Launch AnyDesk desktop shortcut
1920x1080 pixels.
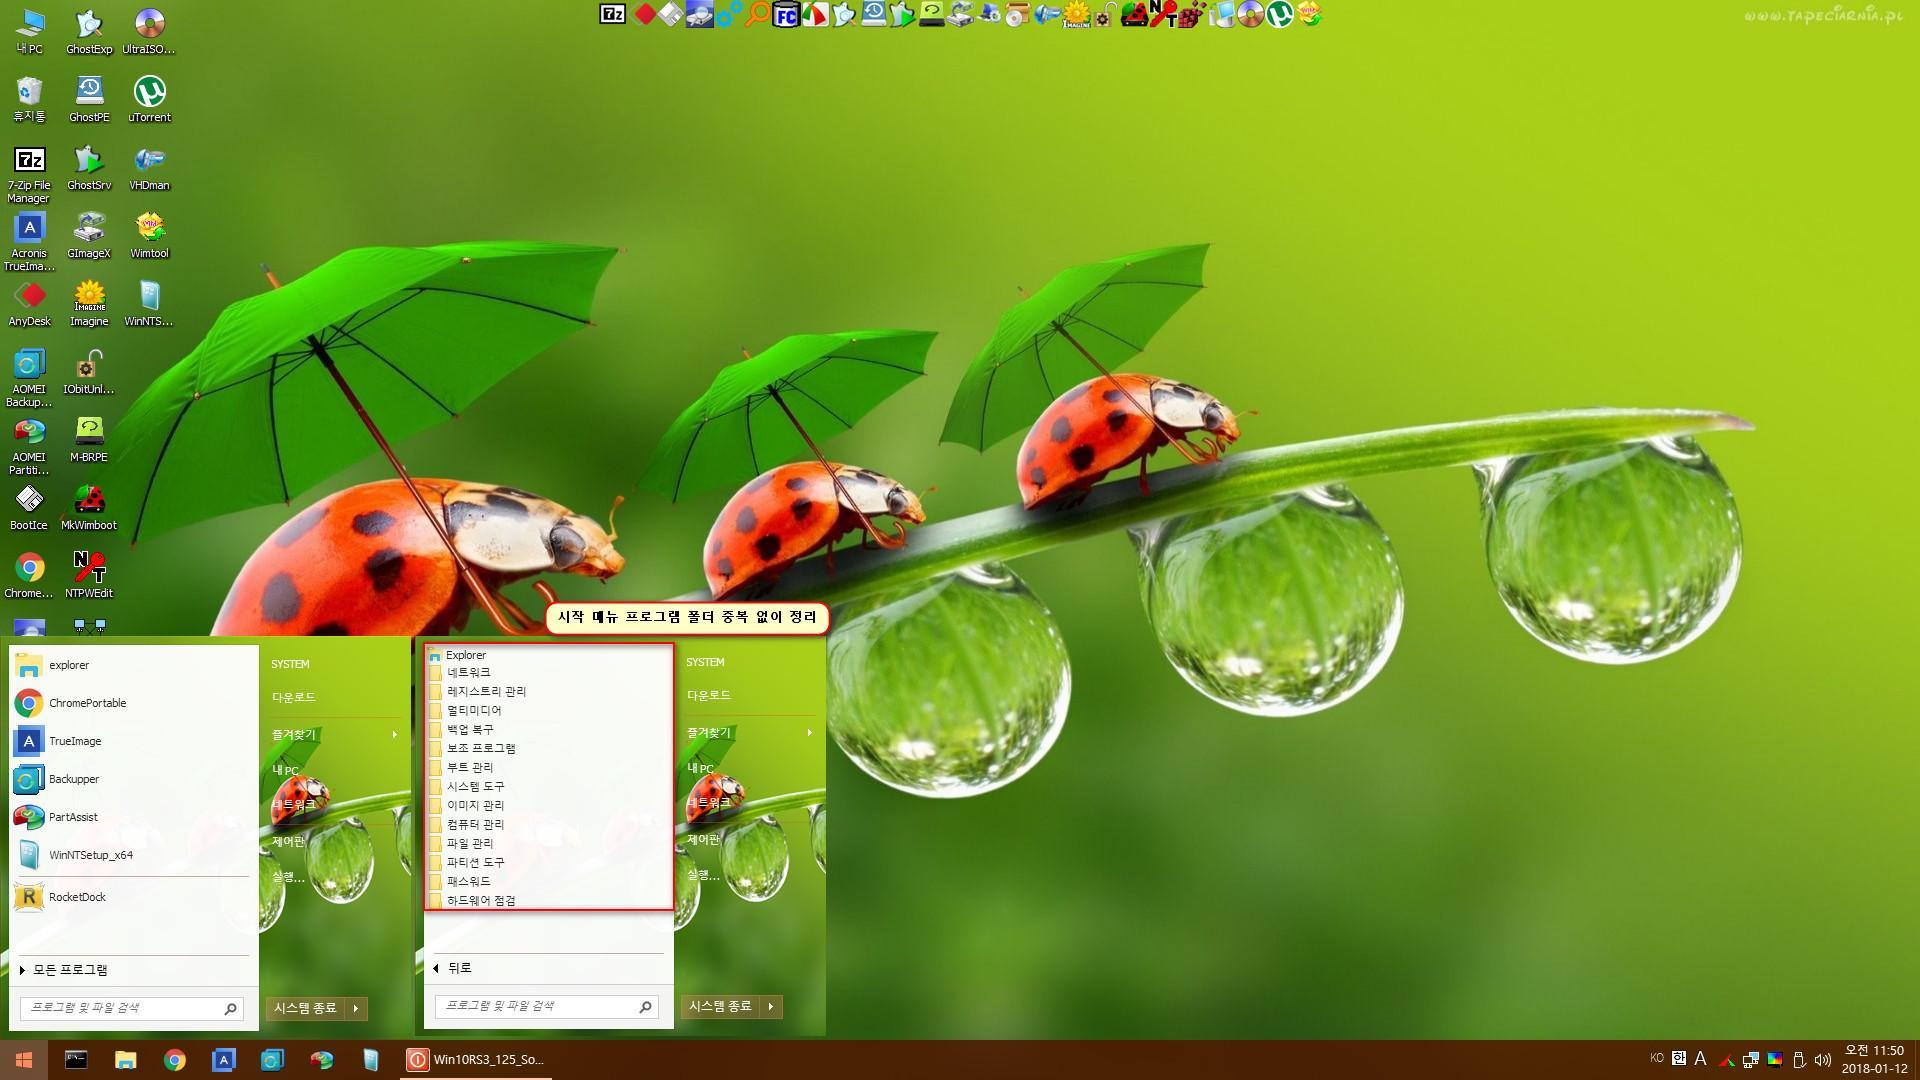29,304
